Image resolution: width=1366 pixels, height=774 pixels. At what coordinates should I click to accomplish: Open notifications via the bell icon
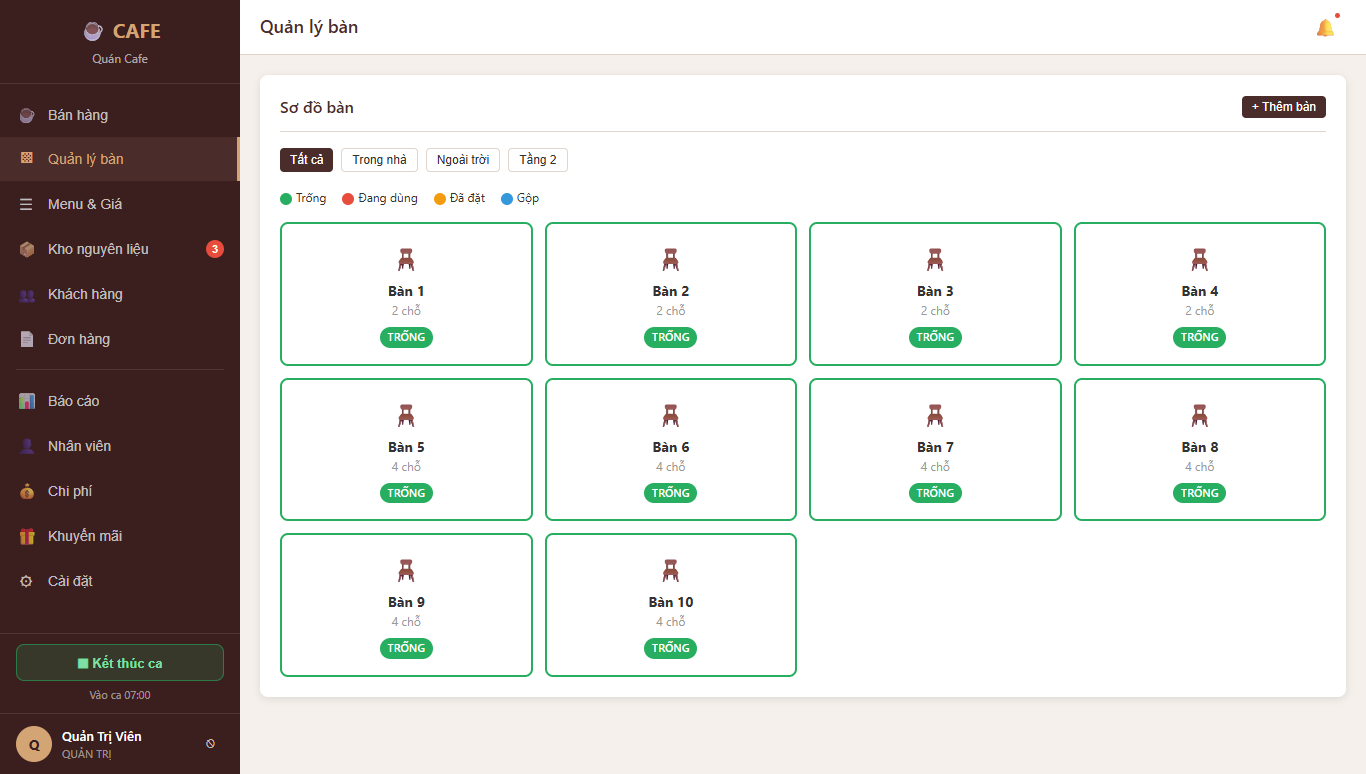coord(1325,28)
